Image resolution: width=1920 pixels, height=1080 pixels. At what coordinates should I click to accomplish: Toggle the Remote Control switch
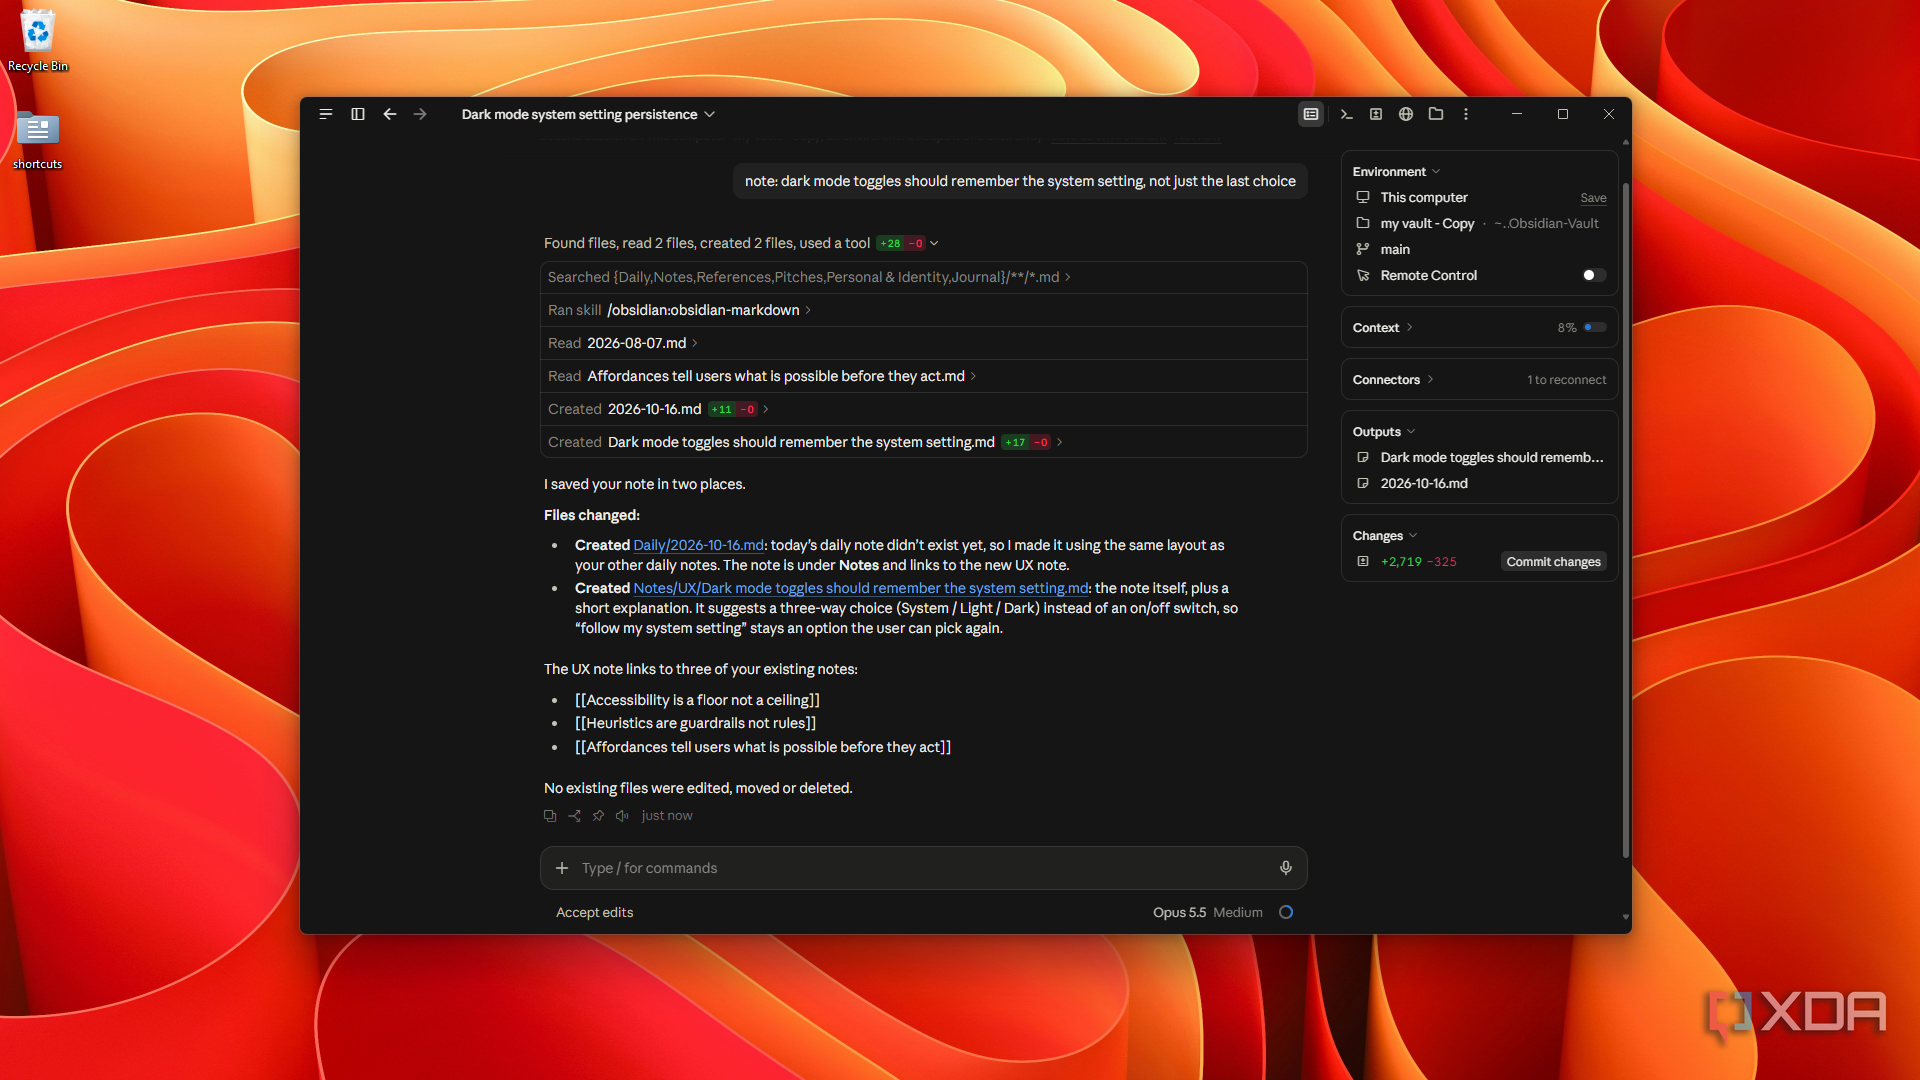[1594, 275]
